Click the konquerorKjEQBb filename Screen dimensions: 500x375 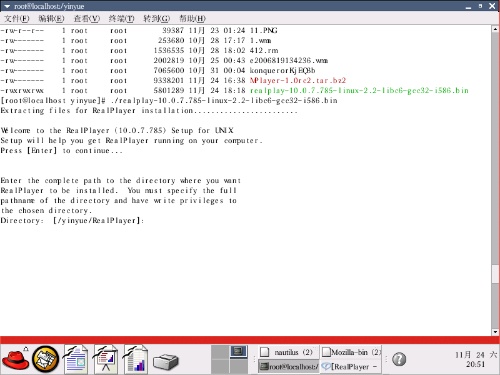click(x=282, y=71)
